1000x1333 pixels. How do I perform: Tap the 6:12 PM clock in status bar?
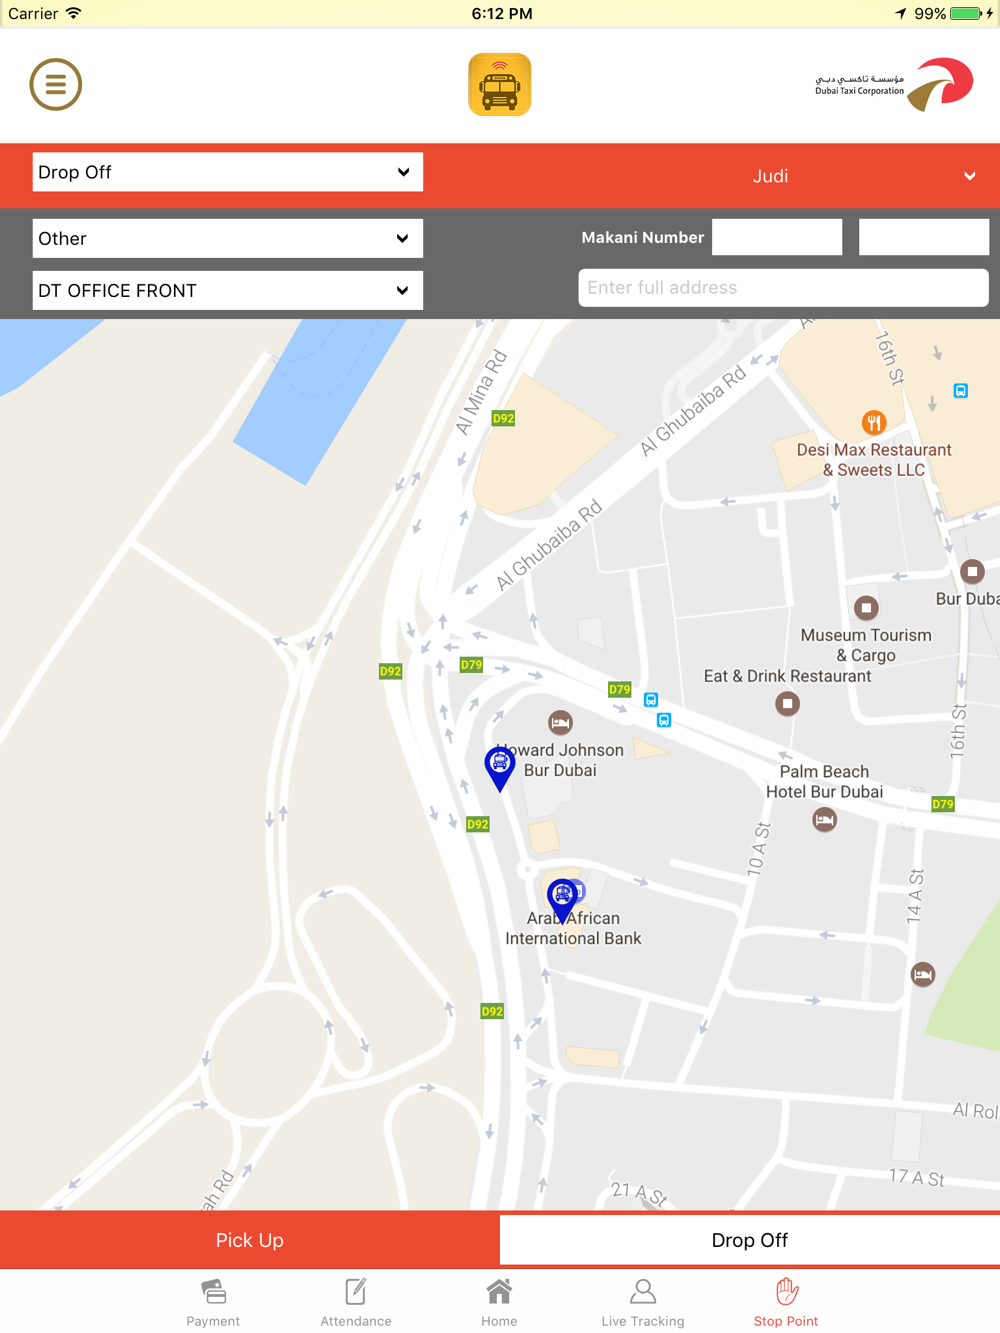pyautogui.click(x=501, y=13)
